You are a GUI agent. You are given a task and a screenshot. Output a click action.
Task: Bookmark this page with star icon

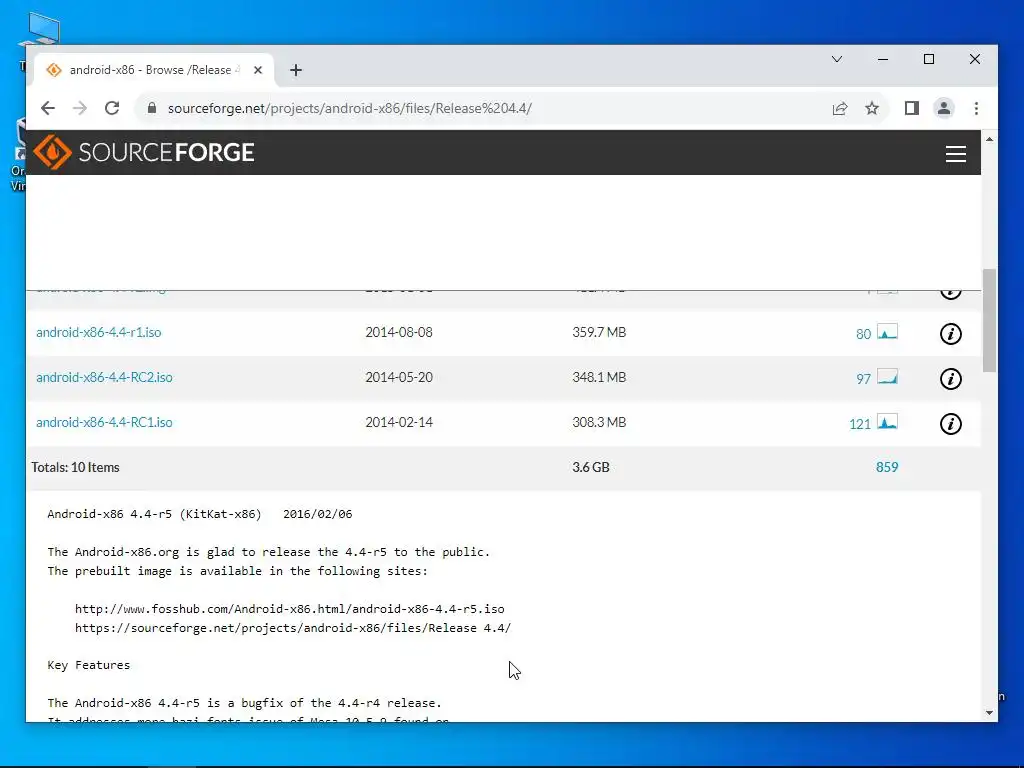(872, 108)
